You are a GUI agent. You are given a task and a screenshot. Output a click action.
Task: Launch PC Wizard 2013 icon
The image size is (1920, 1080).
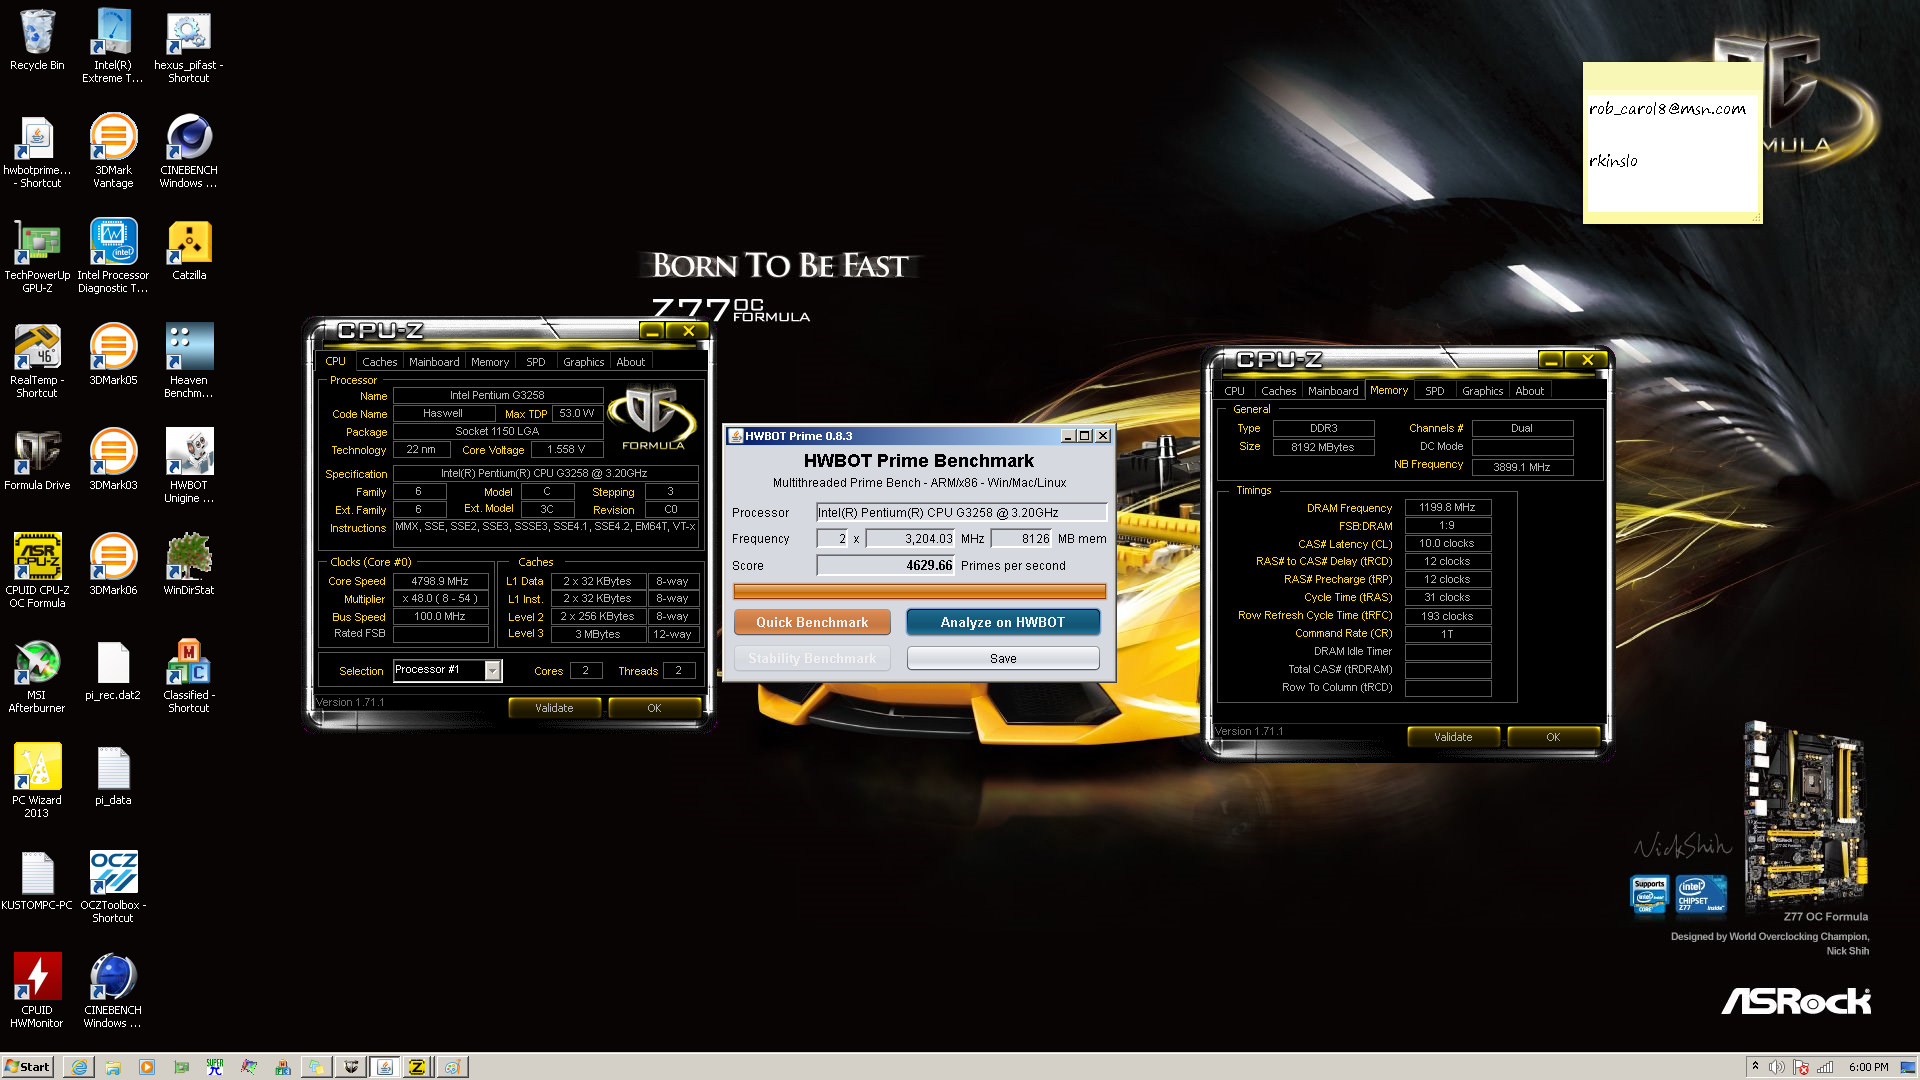click(37, 781)
